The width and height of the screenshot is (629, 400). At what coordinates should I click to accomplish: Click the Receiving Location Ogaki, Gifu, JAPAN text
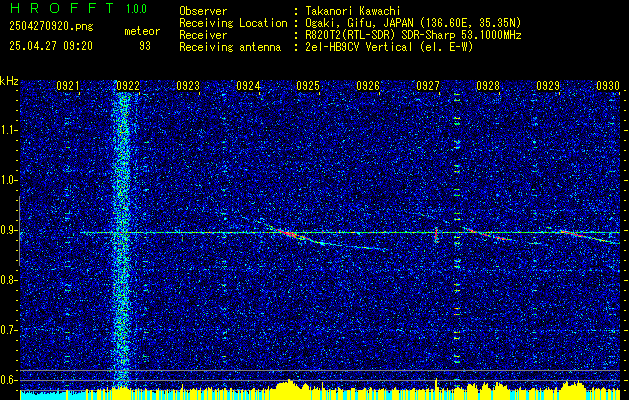coord(413,23)
